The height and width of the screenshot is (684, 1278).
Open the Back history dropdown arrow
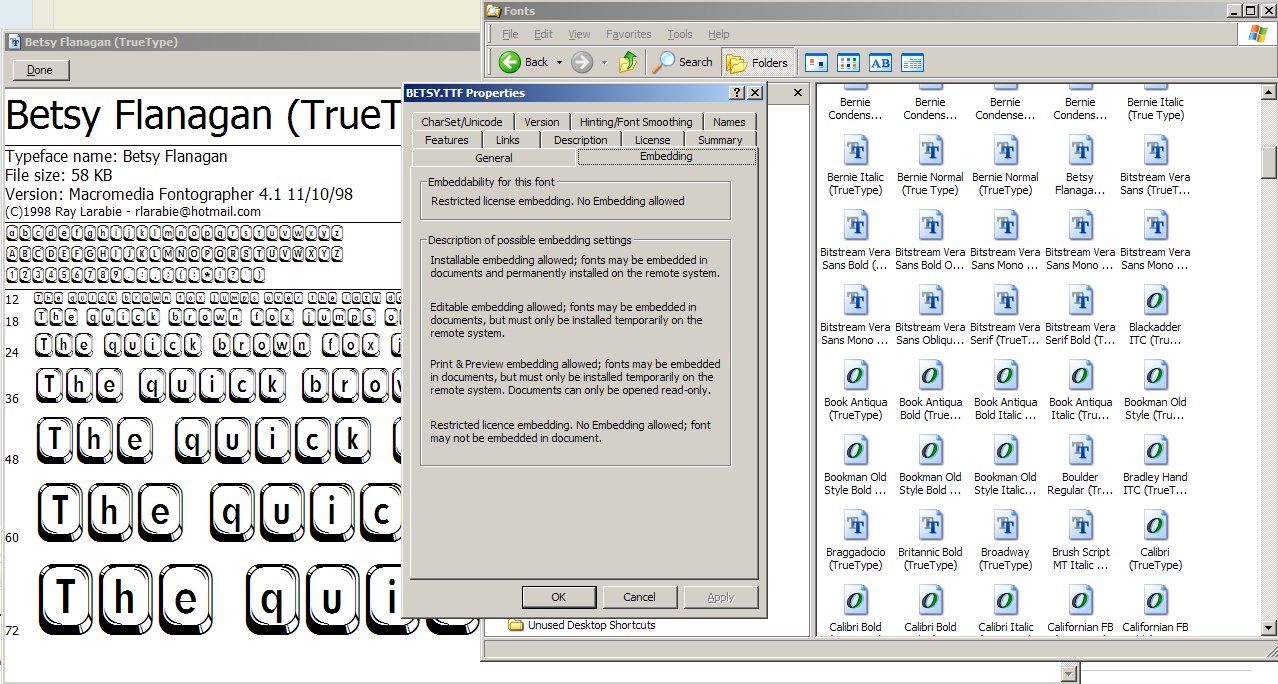559,62
